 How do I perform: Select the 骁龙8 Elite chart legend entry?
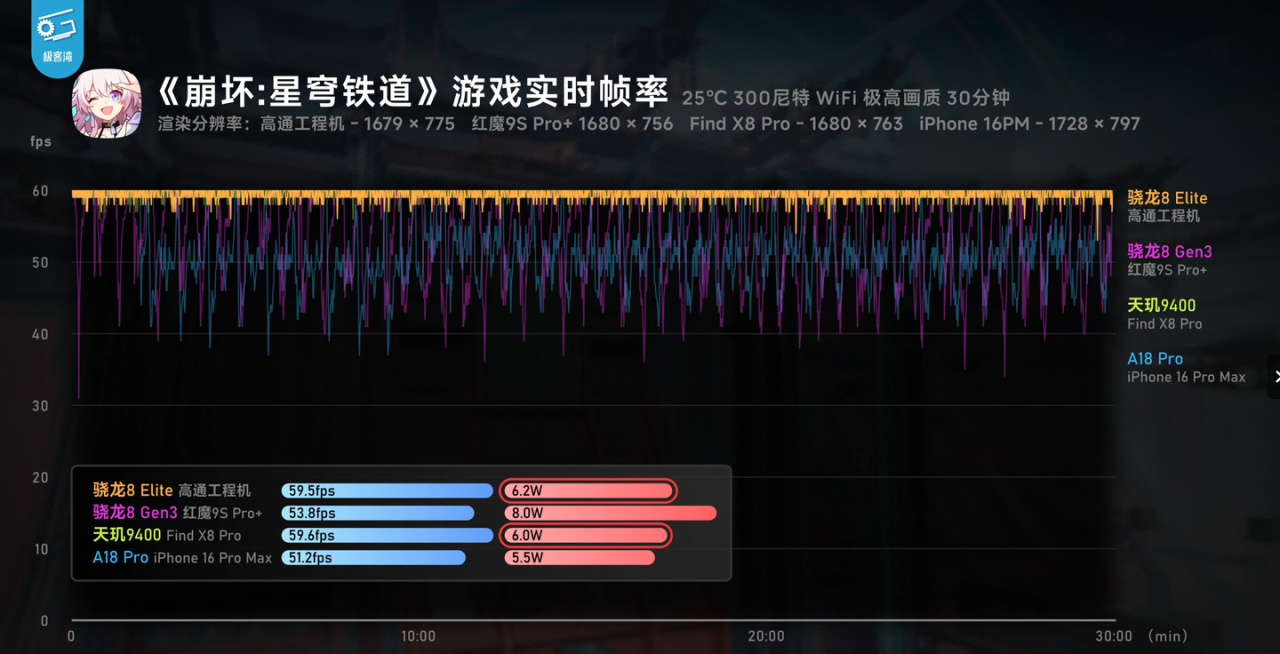pyautogui.click(x=1166, y=206)
